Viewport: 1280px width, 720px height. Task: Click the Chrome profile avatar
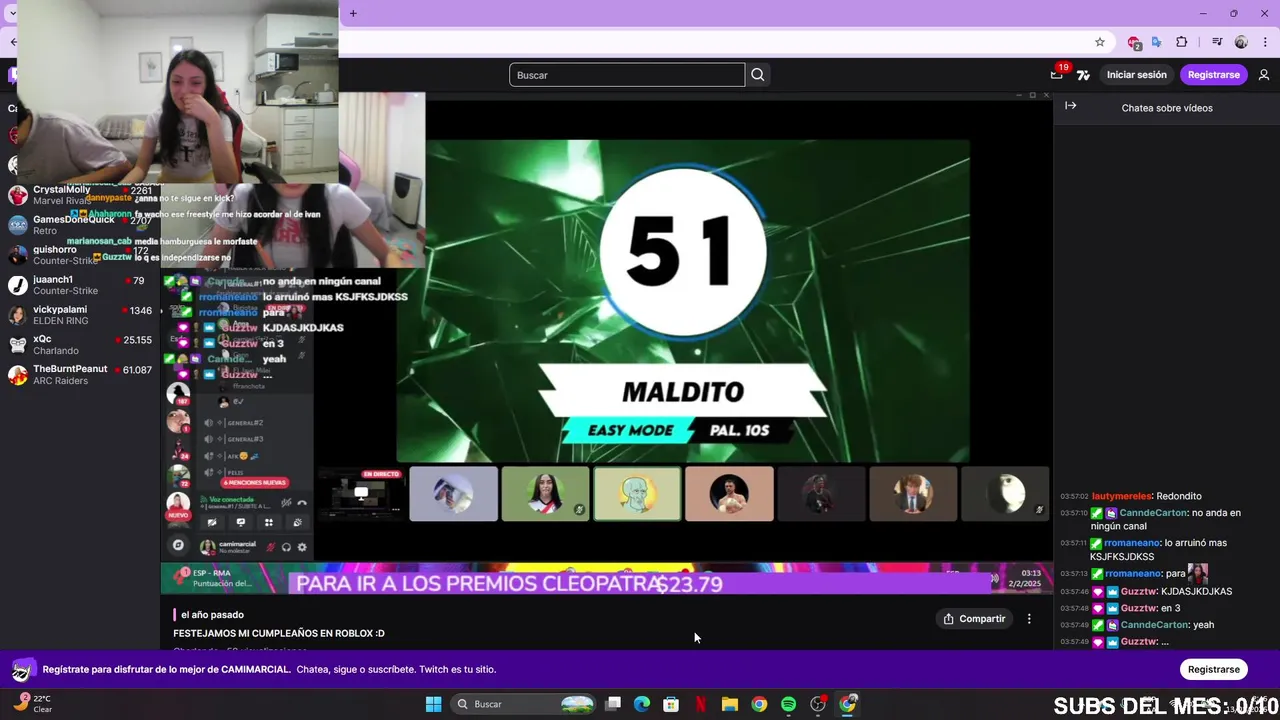[x=1241, y=42]
